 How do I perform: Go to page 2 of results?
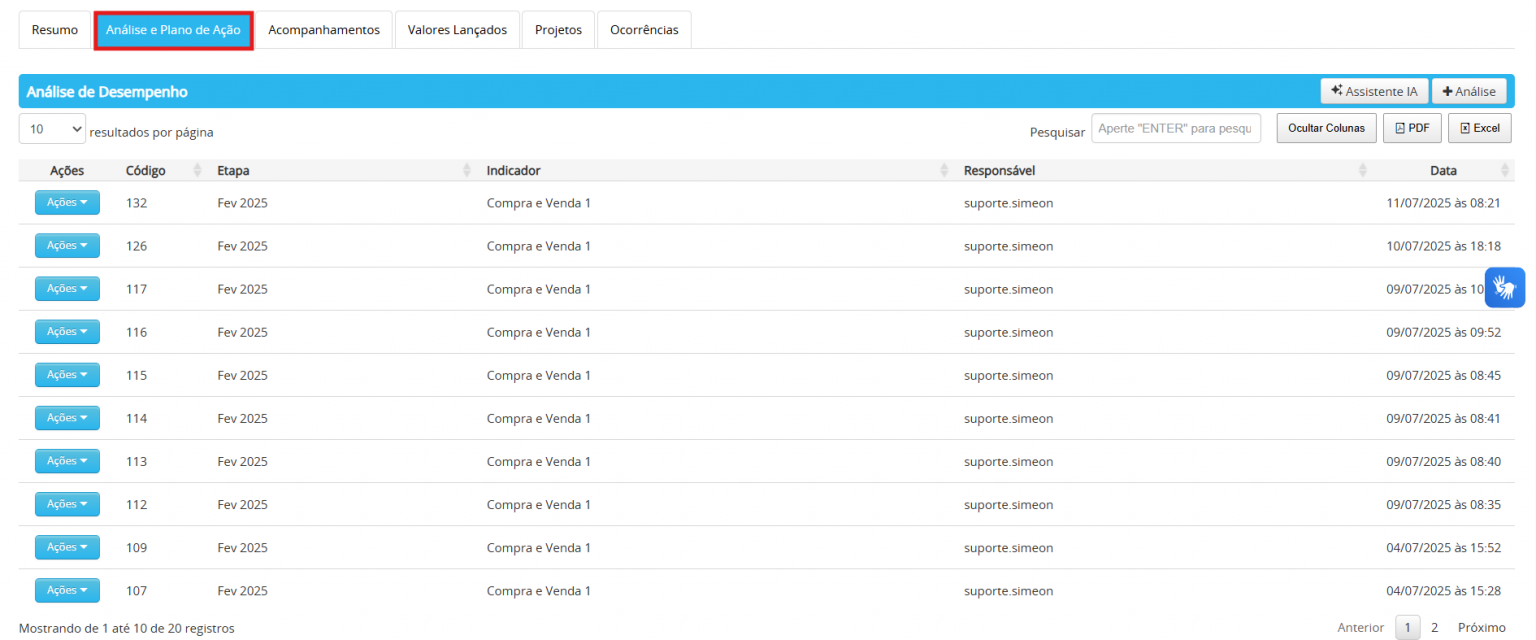tap(1434, 628)
